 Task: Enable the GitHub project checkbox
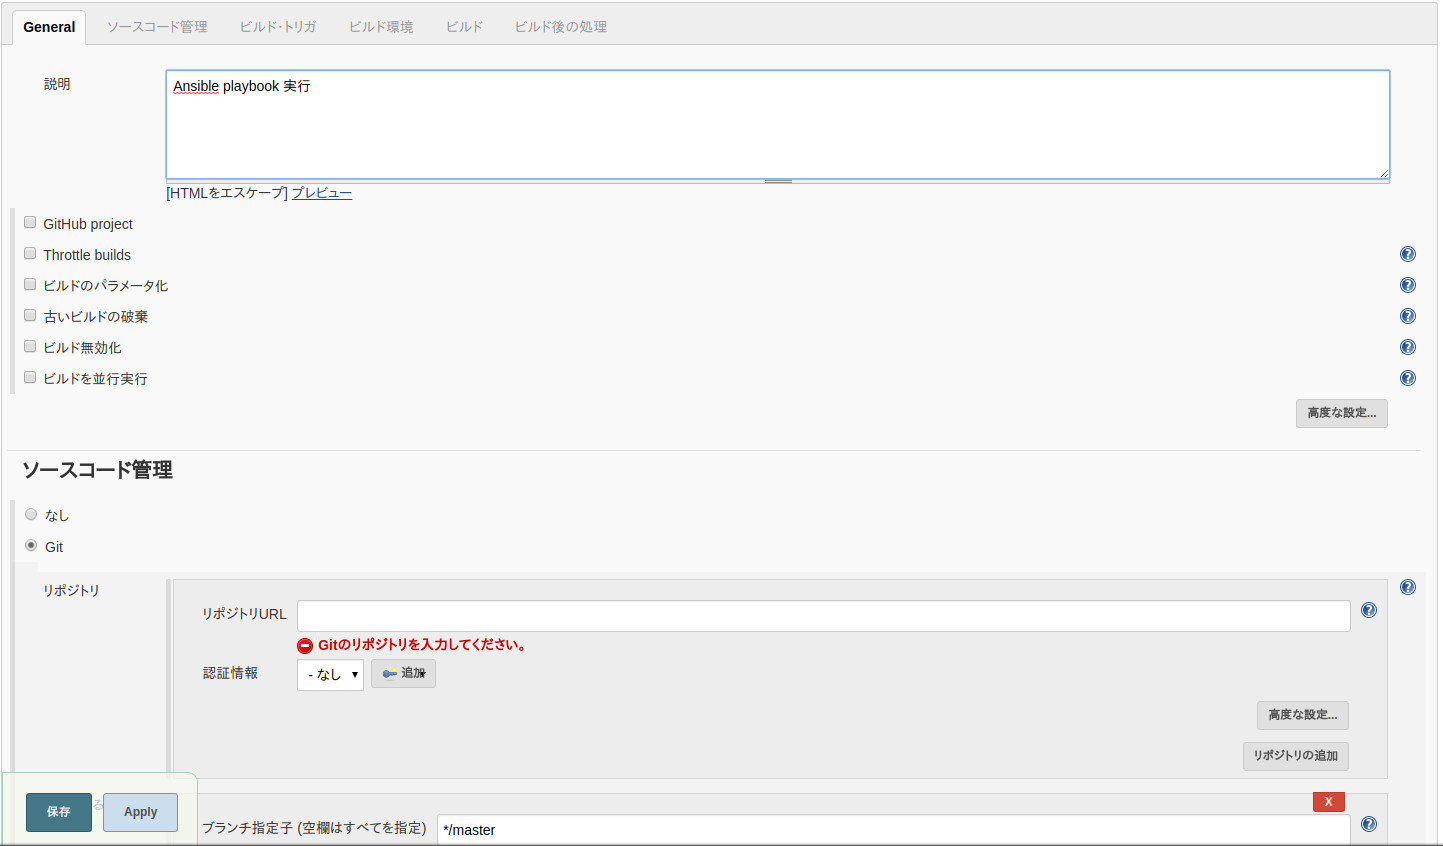[30, 223]
